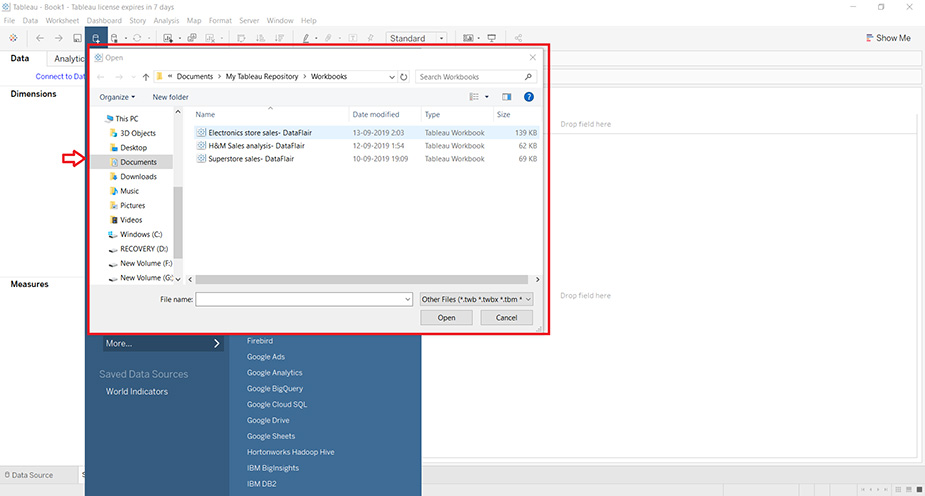
Task: Open the Worksheet menu
Action: (x=62, y=20)
